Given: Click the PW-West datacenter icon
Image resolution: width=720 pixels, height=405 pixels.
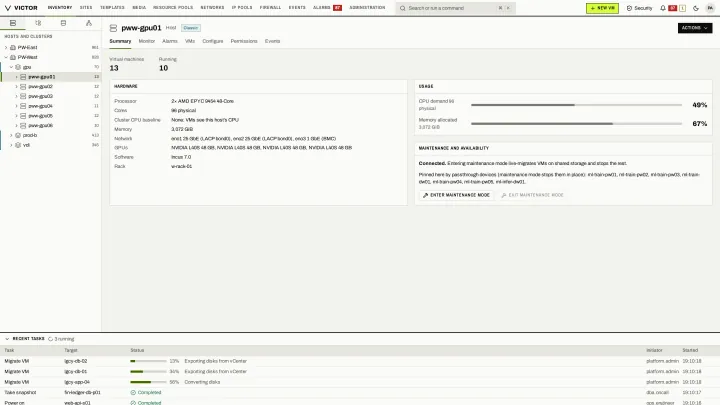Looking at the screenshot, I should [x=13, y=57].
